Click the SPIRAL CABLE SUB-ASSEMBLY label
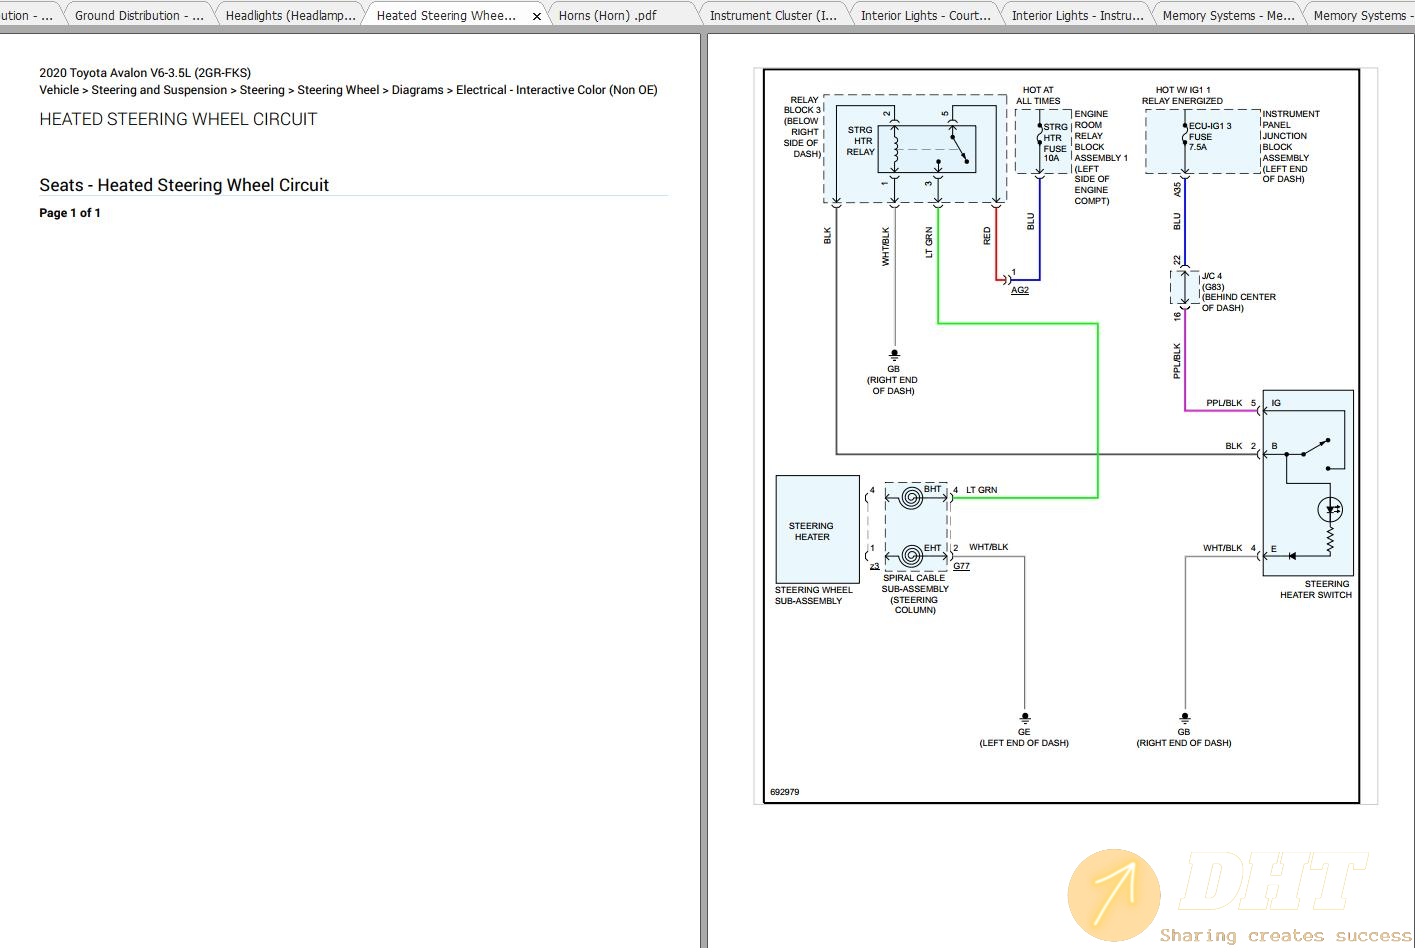This screenshot has width=1415, height=948. click(x=915, y=594)
